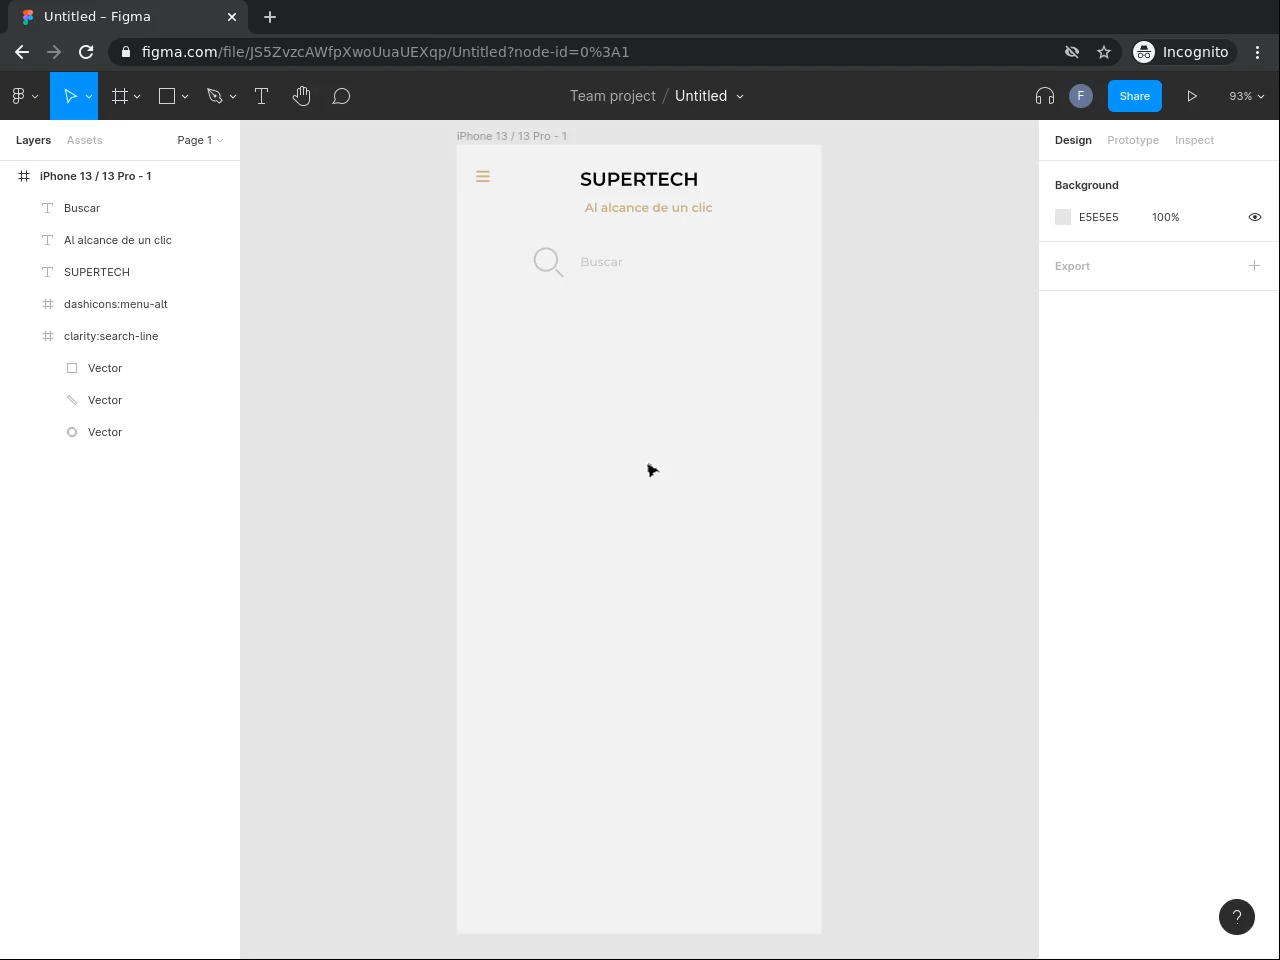This screenshot has height=960, width=1280.
Task: Click the magnifying glass search icon on canvas
Action: pos(548,262)
